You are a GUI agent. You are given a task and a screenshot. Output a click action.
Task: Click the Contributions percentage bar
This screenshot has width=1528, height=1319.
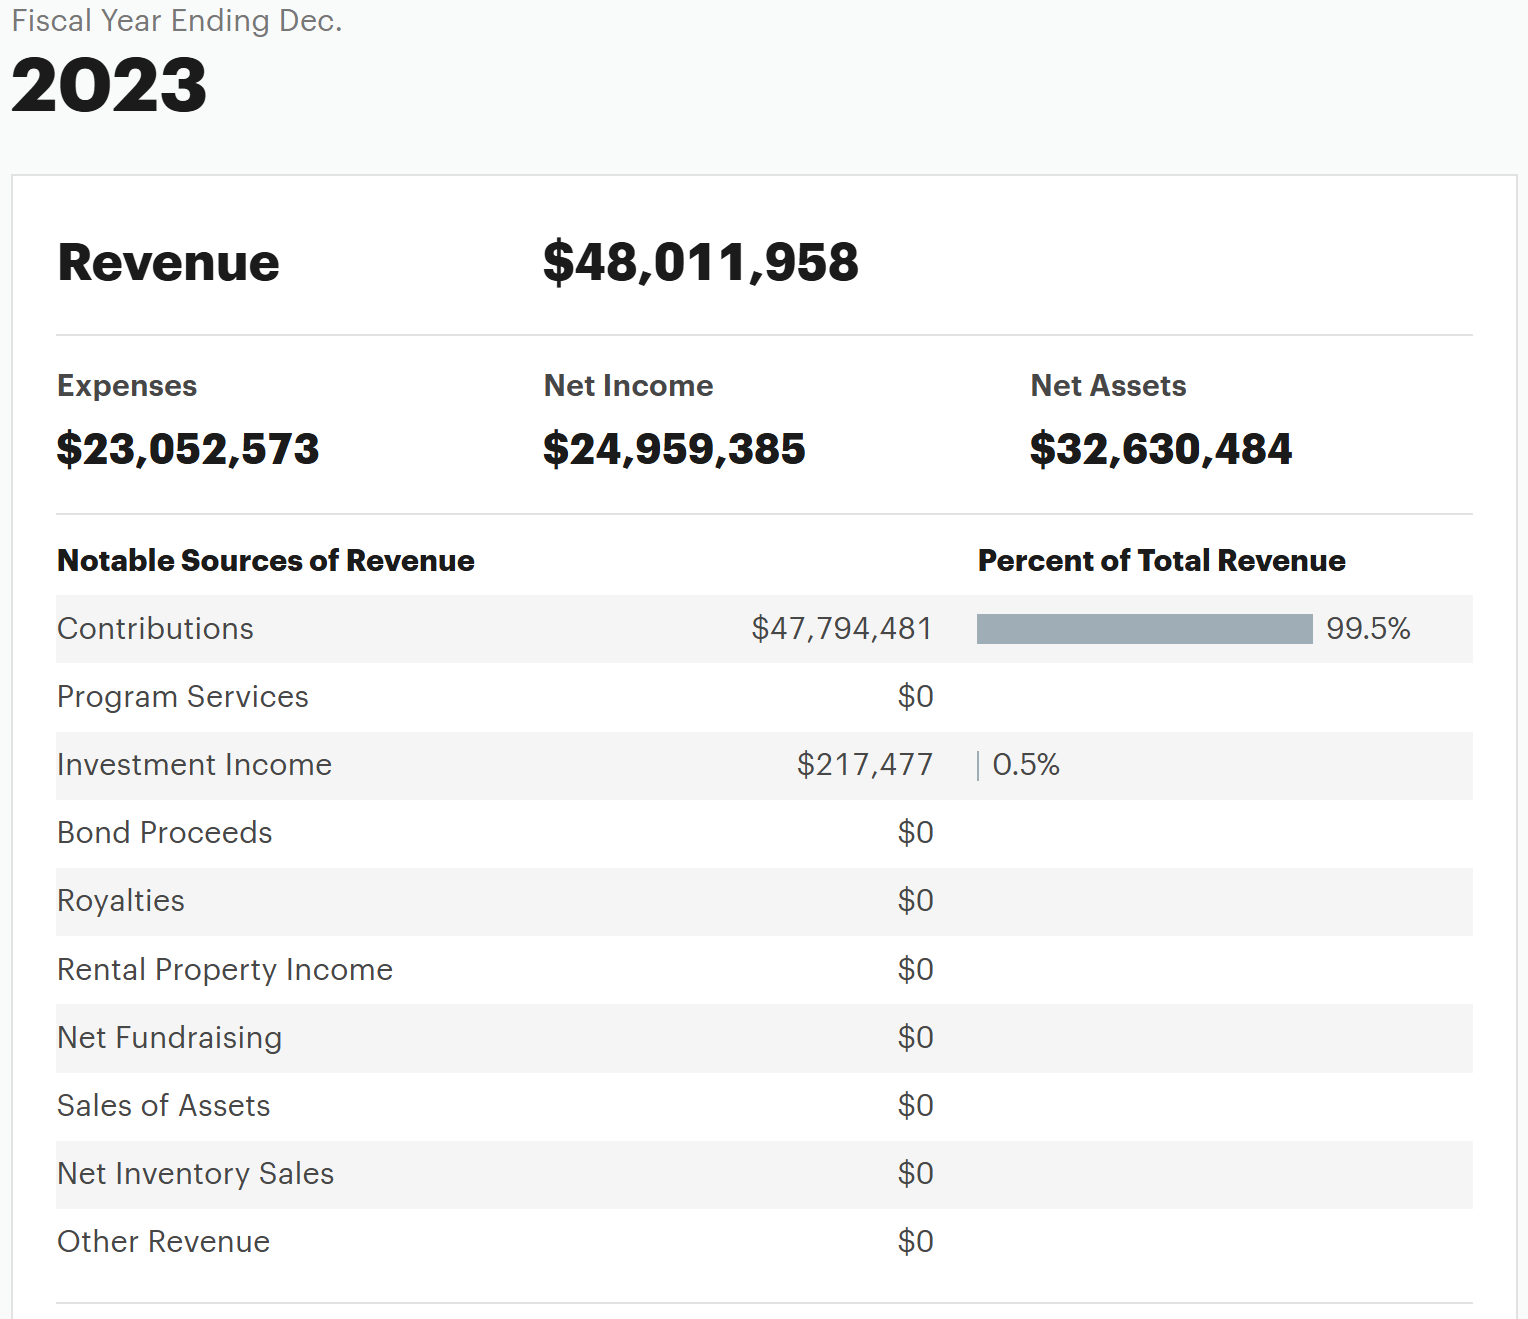[1144, 629]
